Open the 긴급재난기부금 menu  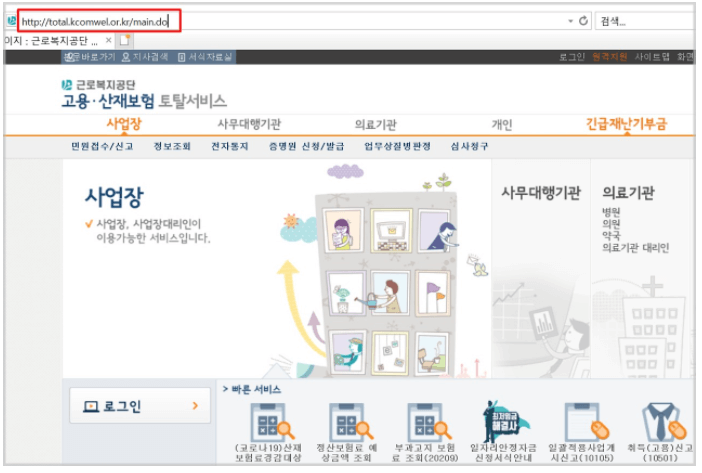(x=626, y=124)
